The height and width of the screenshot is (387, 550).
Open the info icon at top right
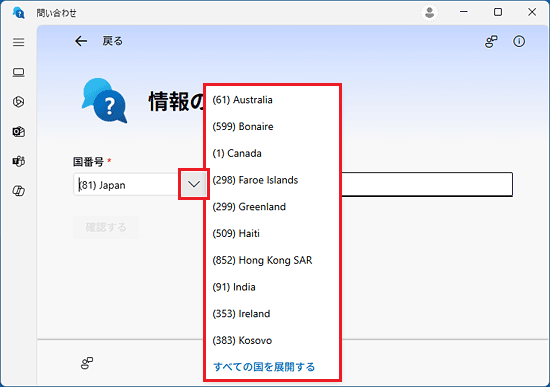[x=519, y=41]
